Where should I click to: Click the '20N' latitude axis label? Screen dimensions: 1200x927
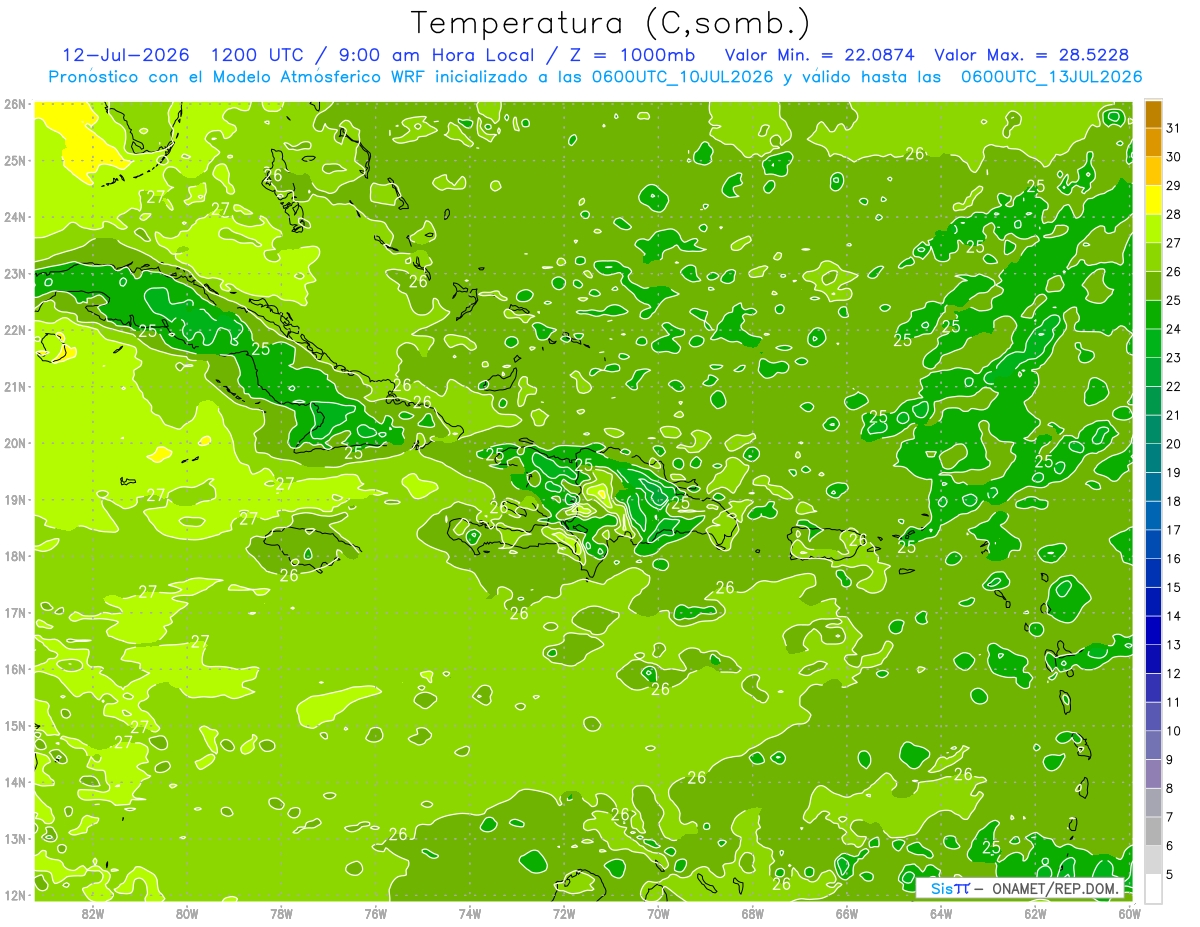tap(14, 443)
